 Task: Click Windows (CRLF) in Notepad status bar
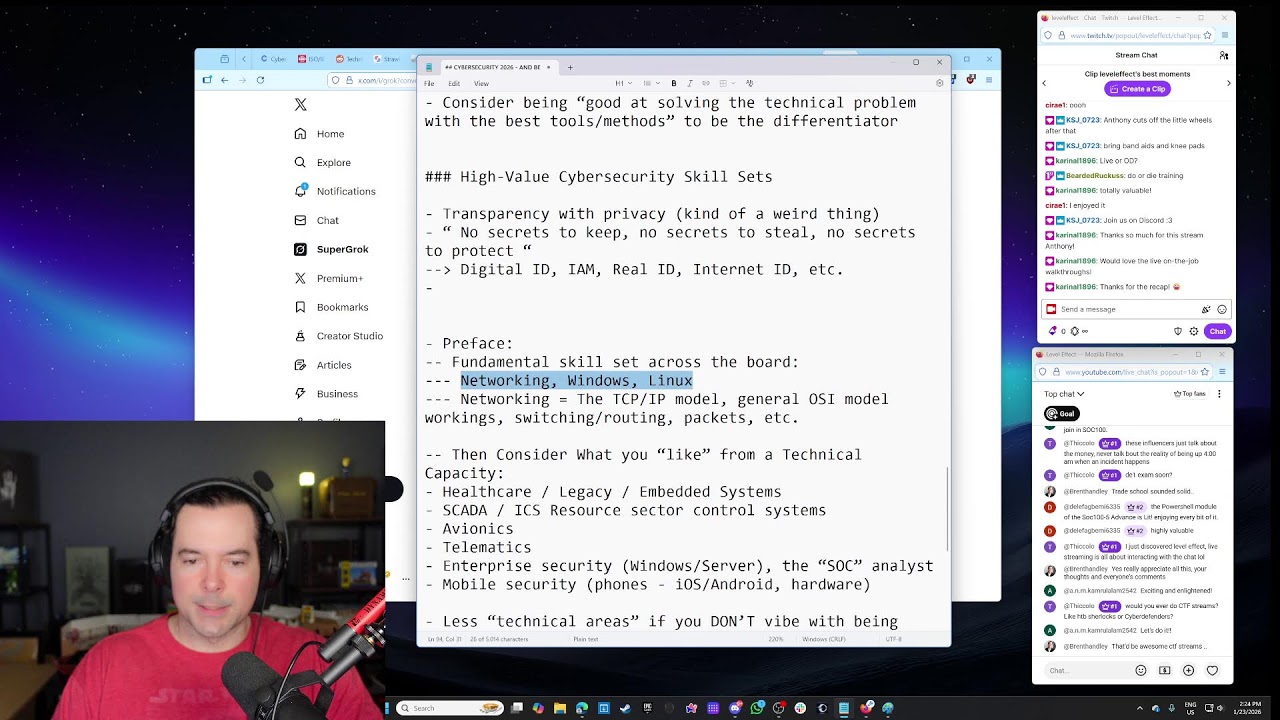pyautogui.click(x=822, y=639)
